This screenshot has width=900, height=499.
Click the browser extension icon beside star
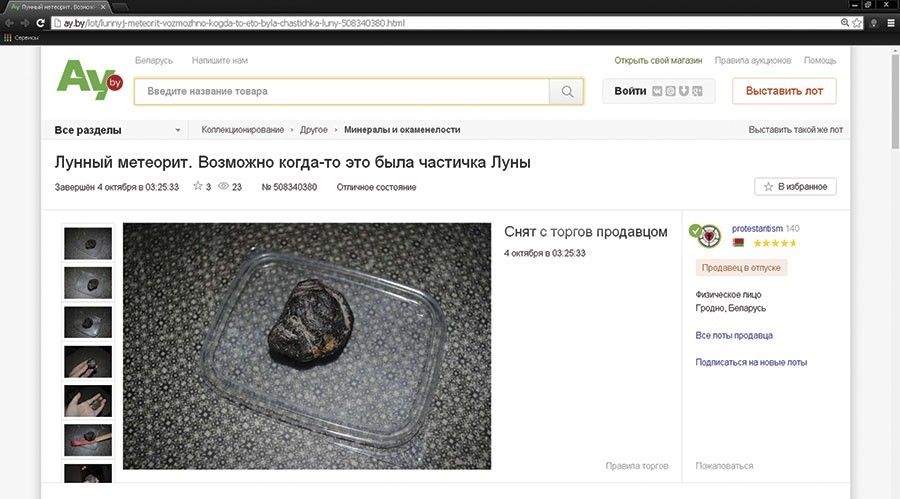[874, 23]
